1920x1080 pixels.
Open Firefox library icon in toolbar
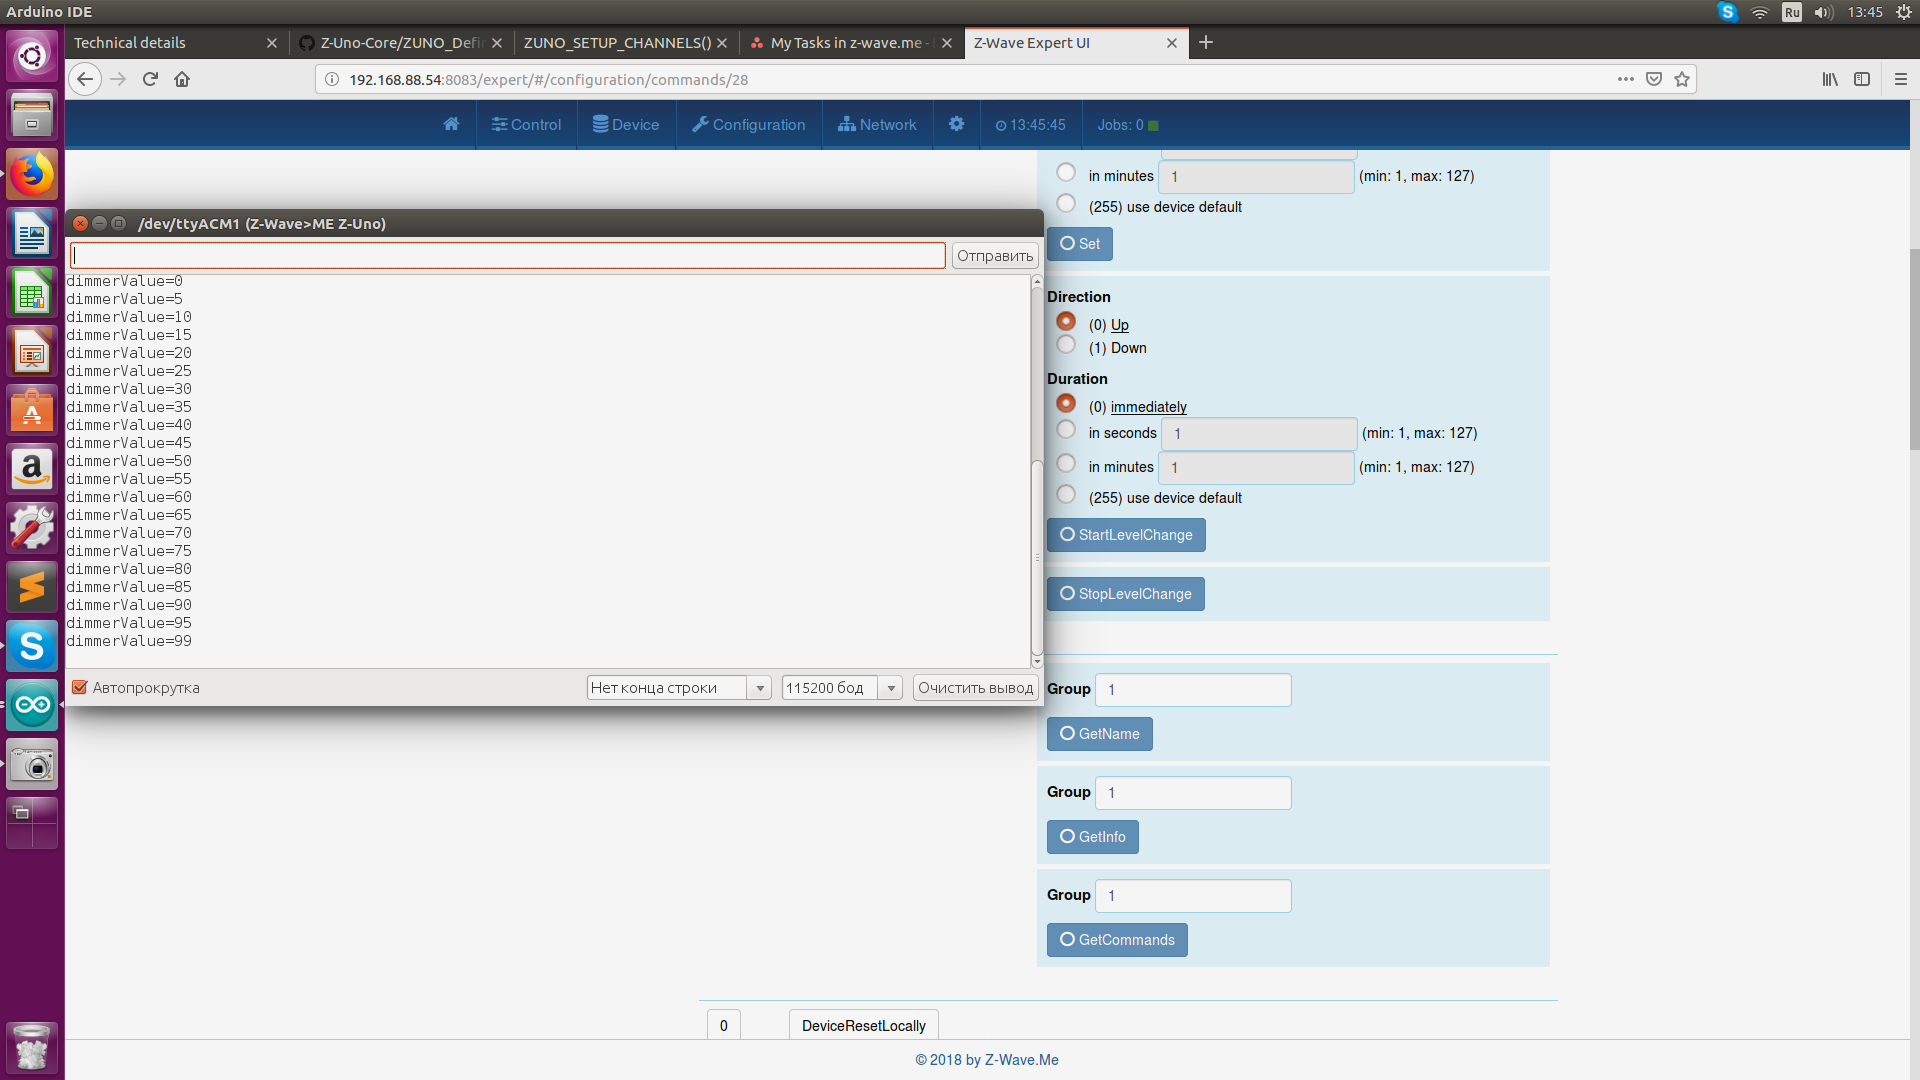(1829, 79)
